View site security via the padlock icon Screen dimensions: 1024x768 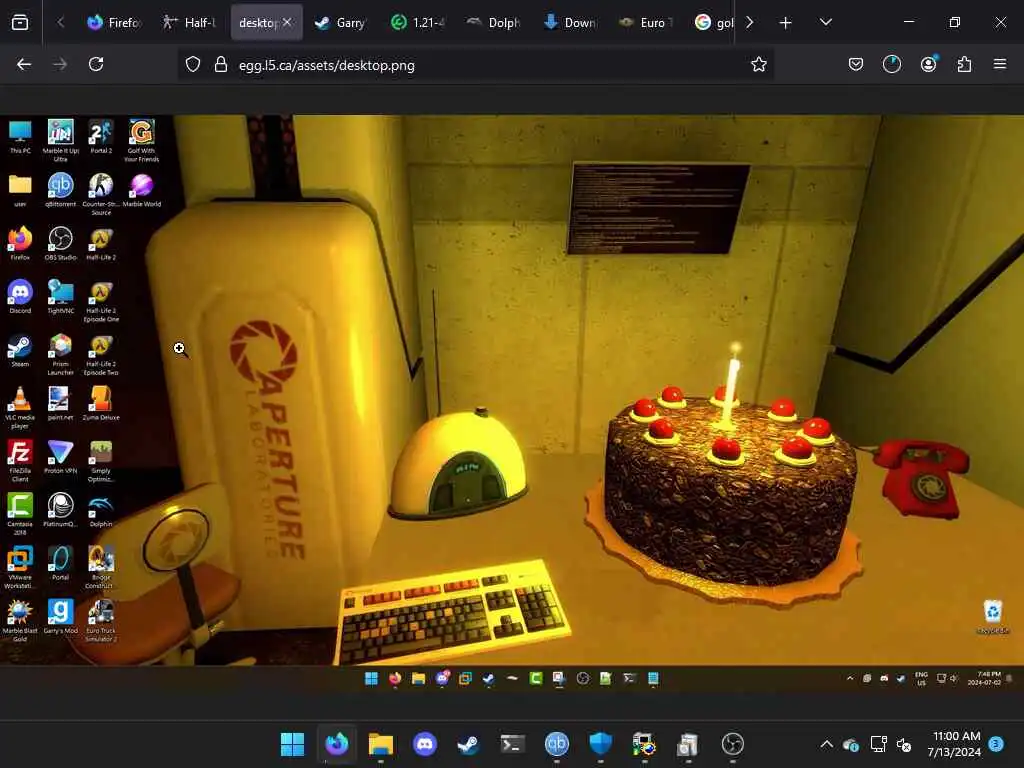(221, 65)
